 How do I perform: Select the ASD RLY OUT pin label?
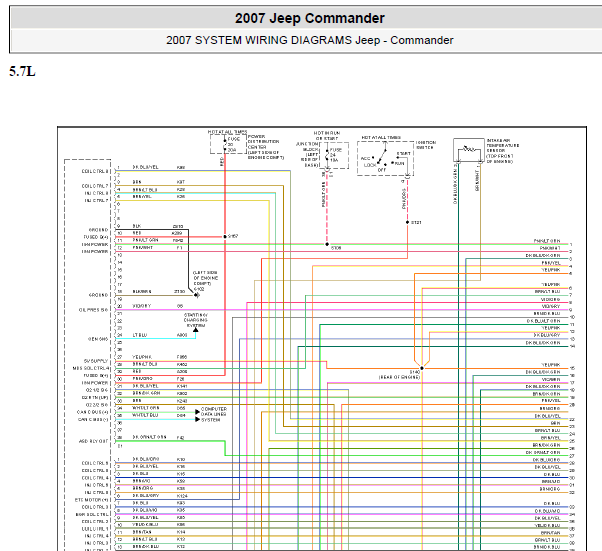coord(94,442)
